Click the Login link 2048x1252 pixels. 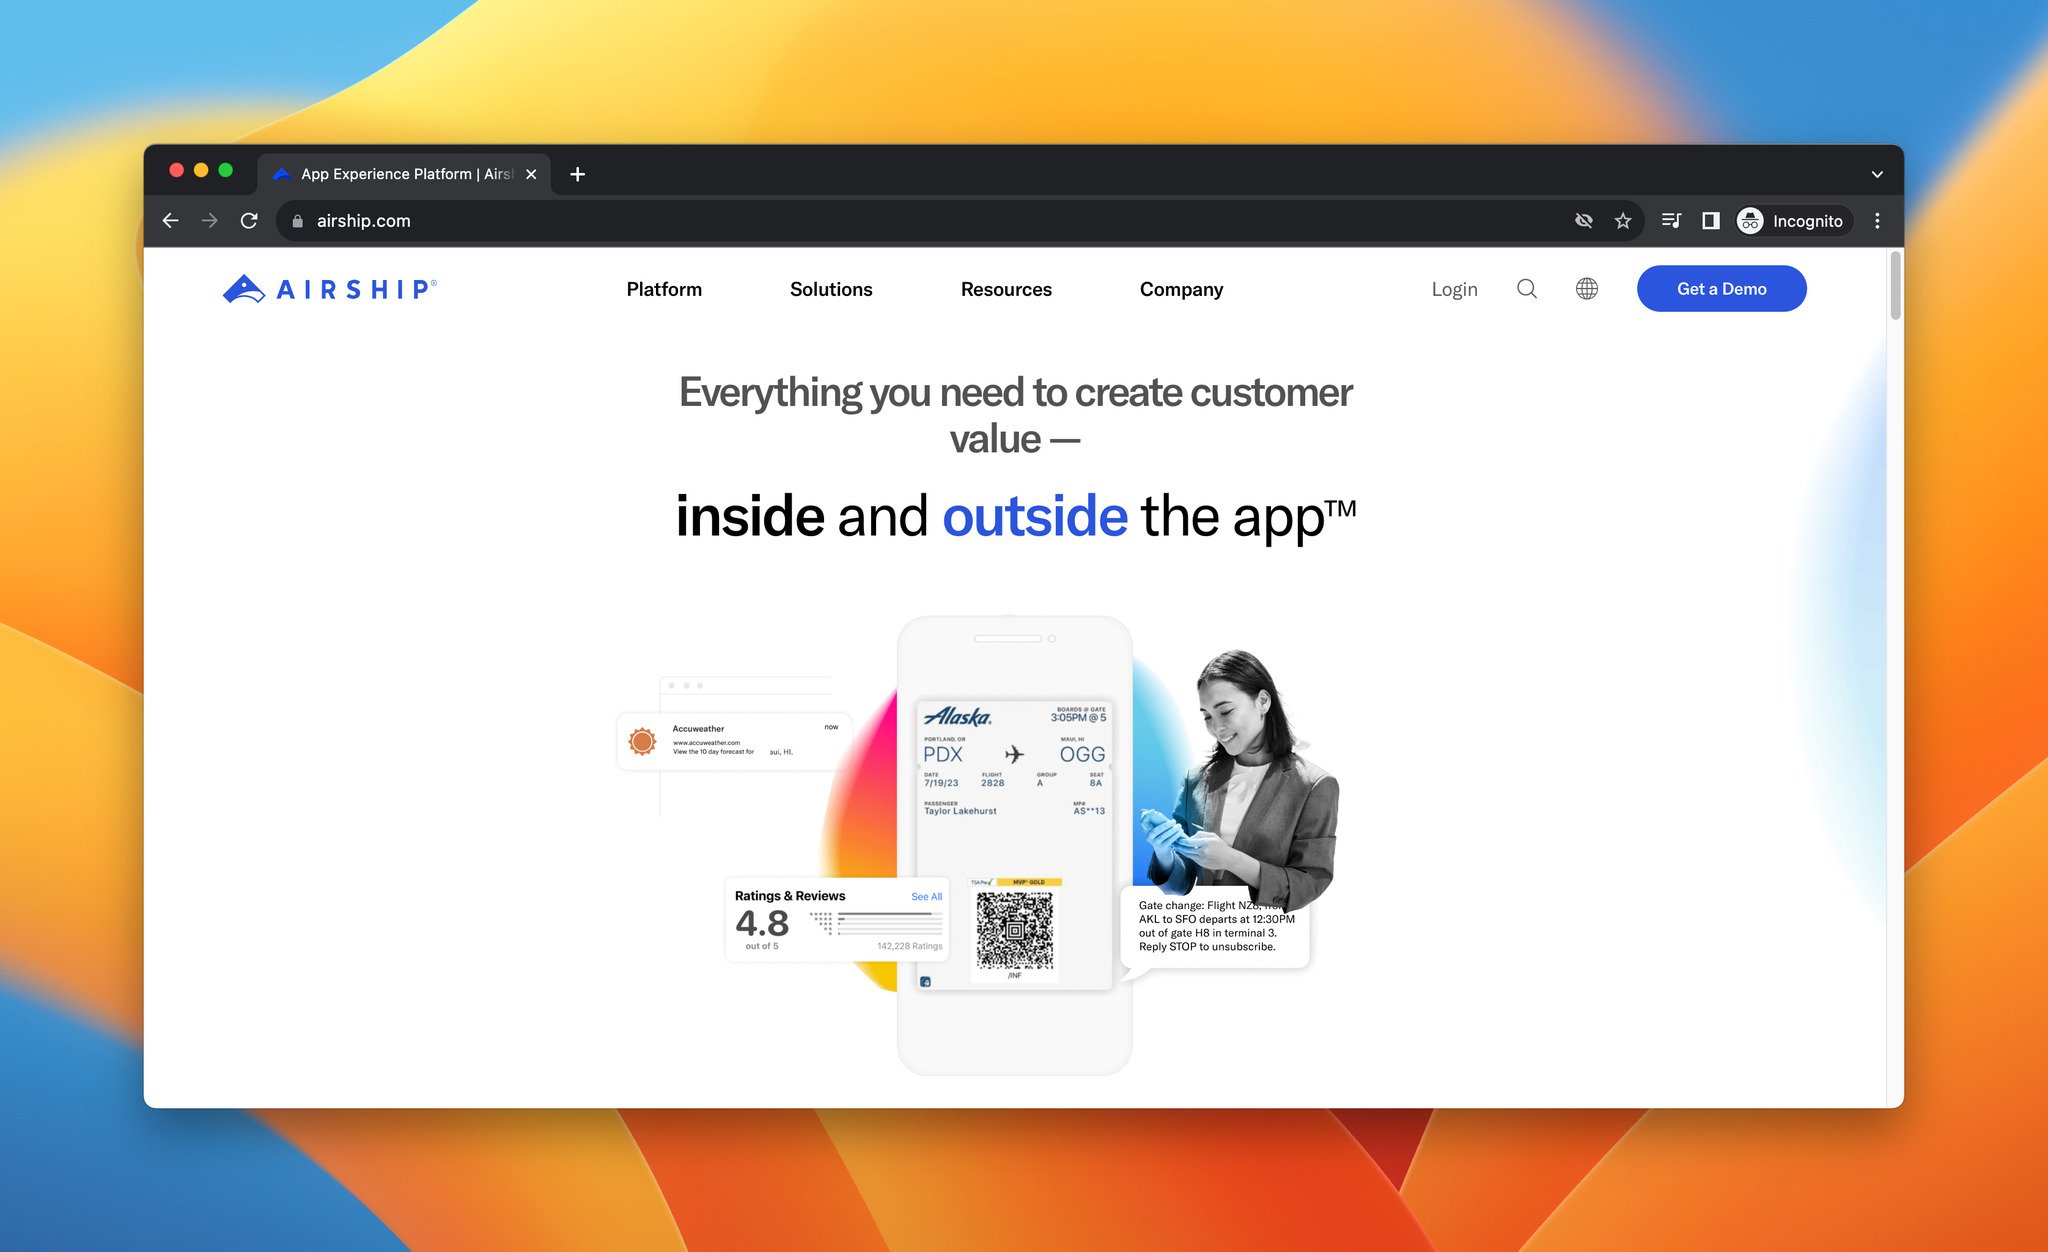point(1454,288)
